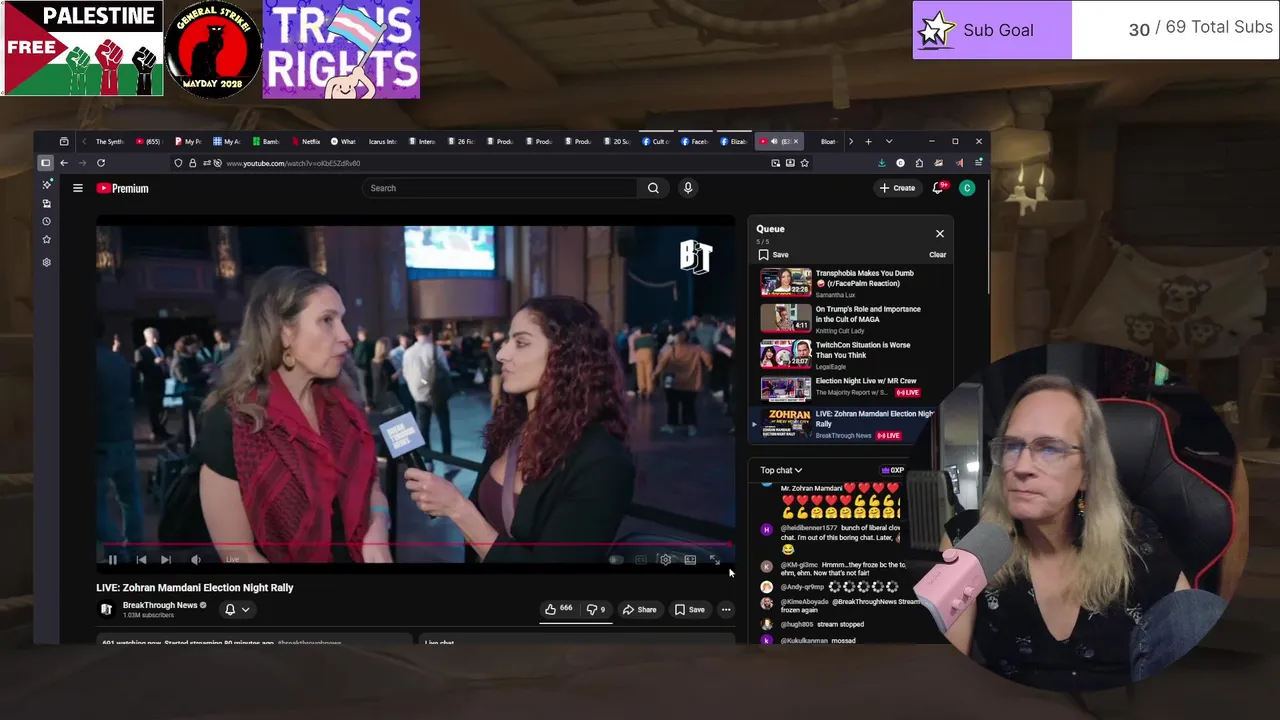Open more actions three-dot menu below video

coord(726,609)
